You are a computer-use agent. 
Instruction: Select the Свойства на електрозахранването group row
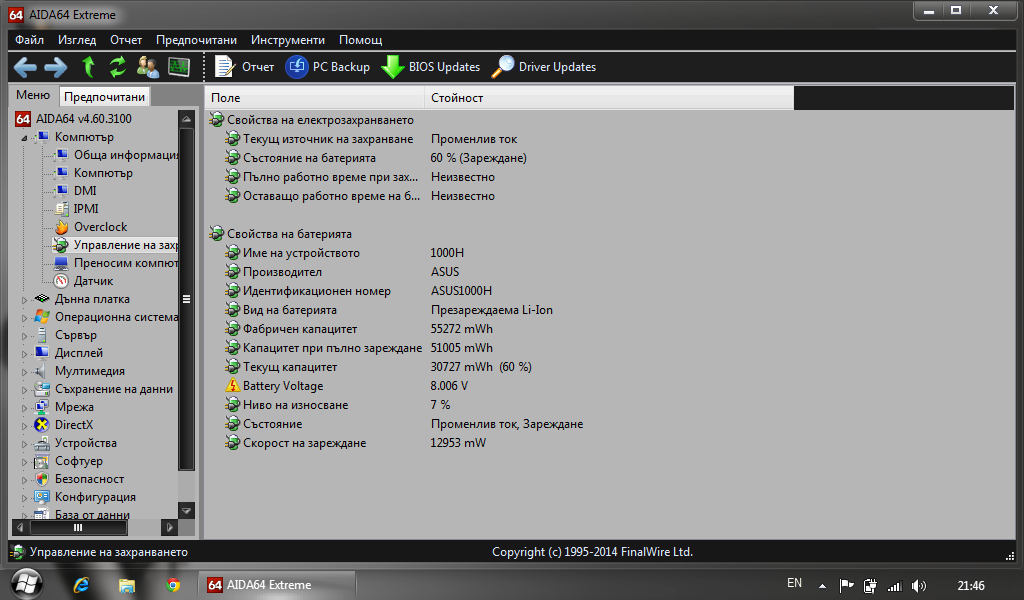312,120
